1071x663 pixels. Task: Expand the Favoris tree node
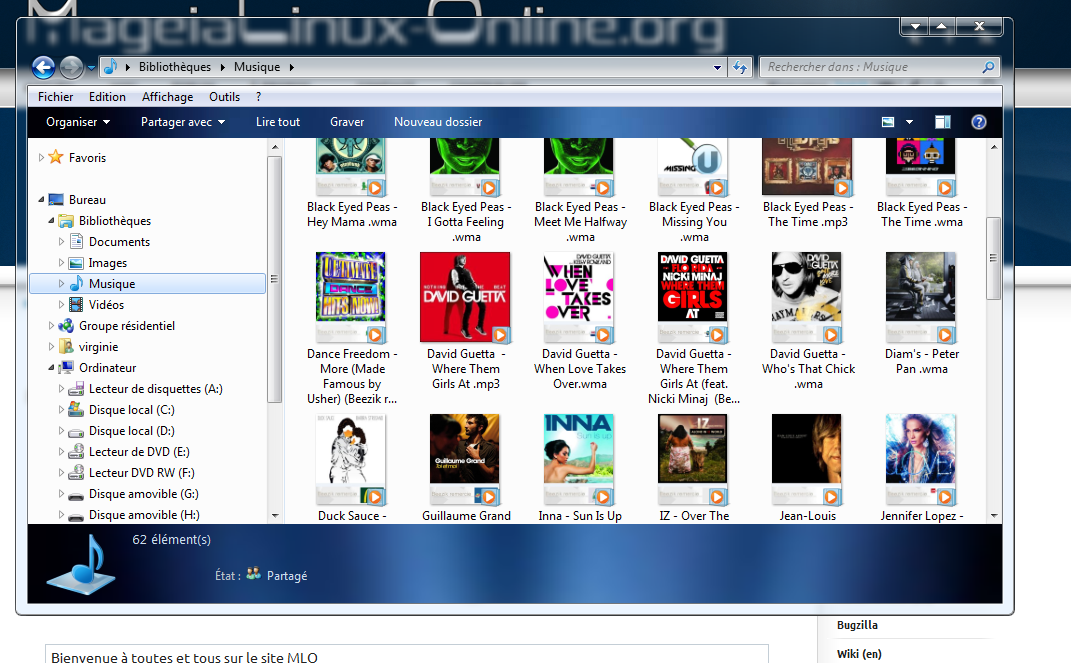tap(41, 158)
